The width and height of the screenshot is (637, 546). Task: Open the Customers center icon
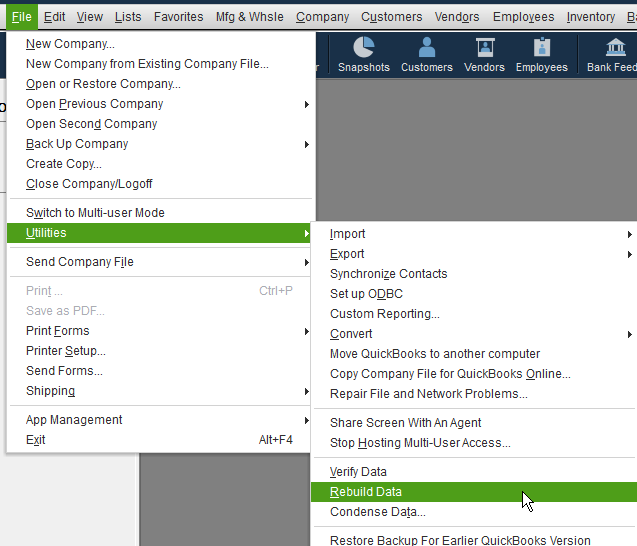coord(427,54)
